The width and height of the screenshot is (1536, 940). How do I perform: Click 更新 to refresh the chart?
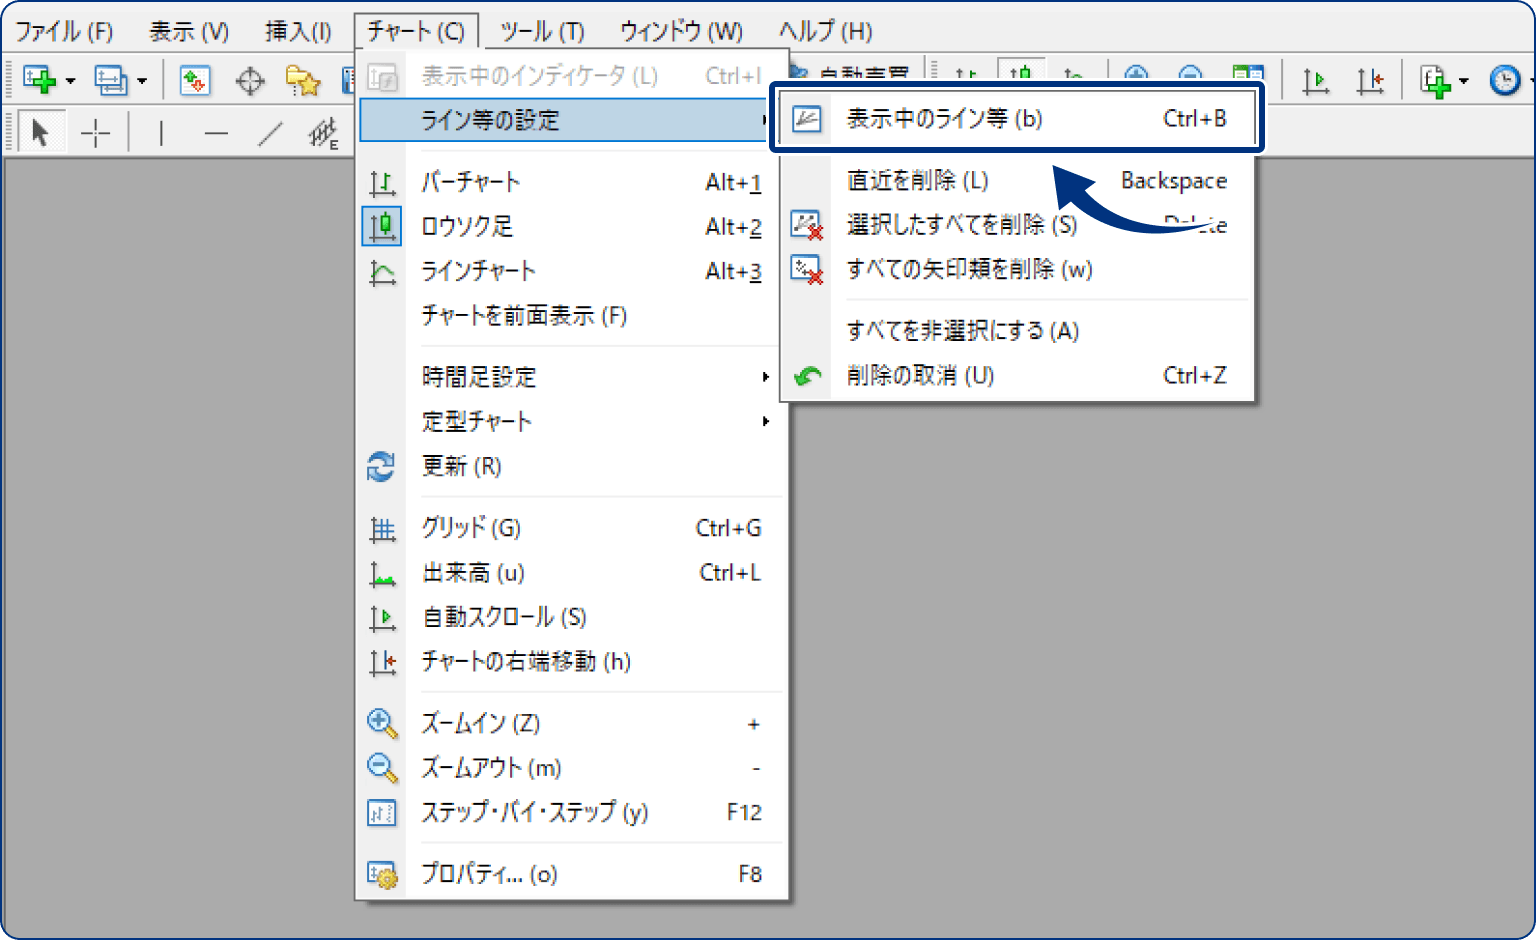click(462, 466)
